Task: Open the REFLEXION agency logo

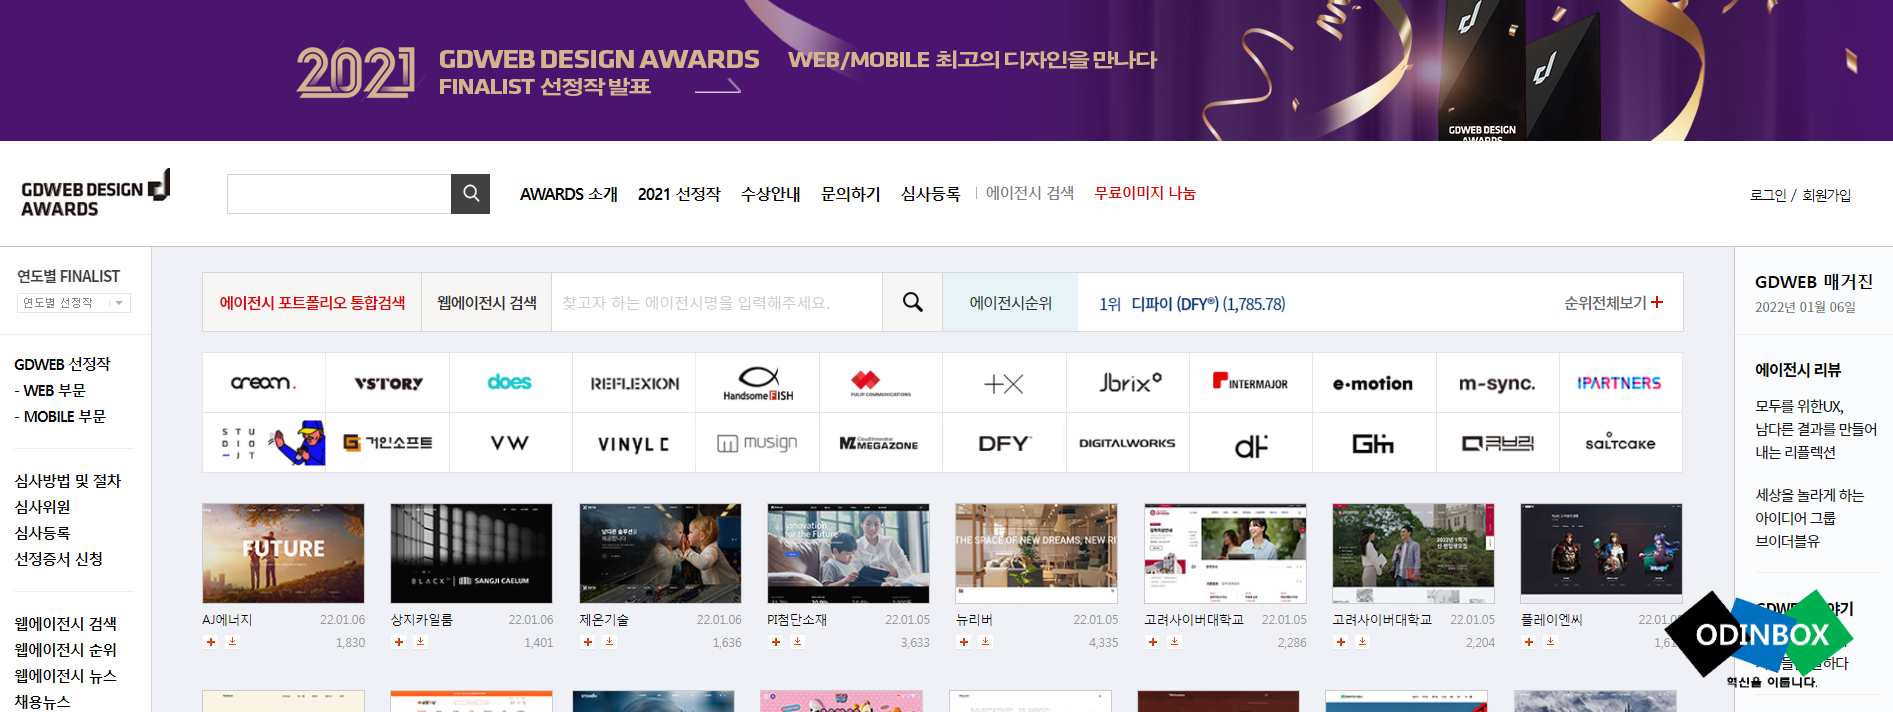Action: pyautogui.click(x=634, y=383)
